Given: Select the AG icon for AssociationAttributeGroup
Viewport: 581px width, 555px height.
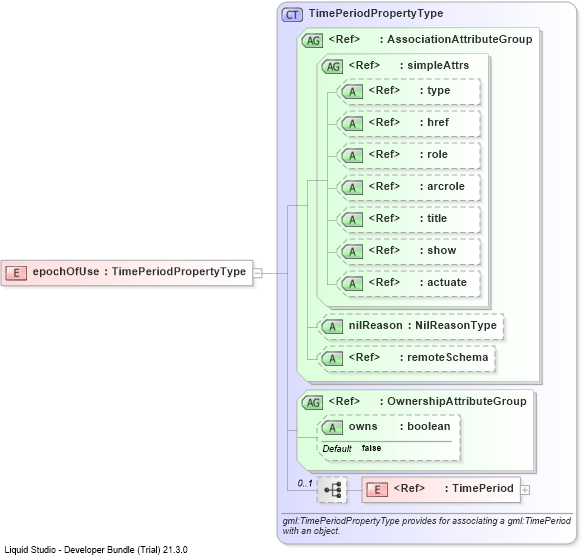Looking at the screenshot, I should point(312,40).
